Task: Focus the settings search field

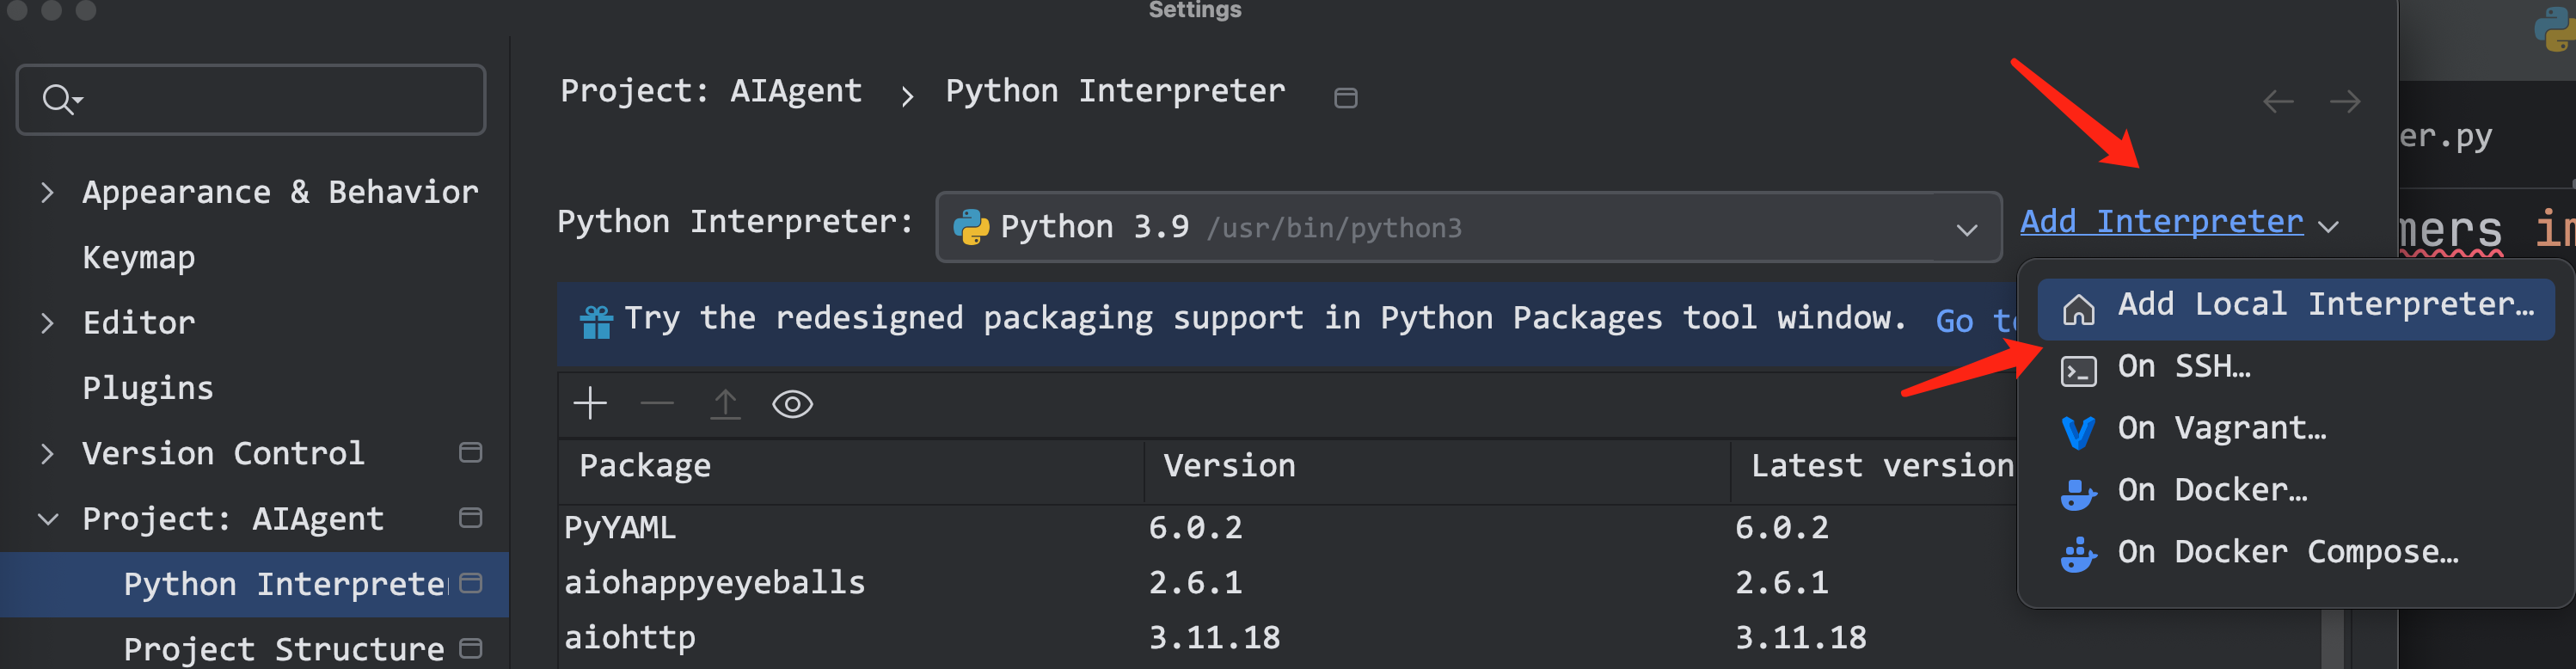Action: (270, 100)
